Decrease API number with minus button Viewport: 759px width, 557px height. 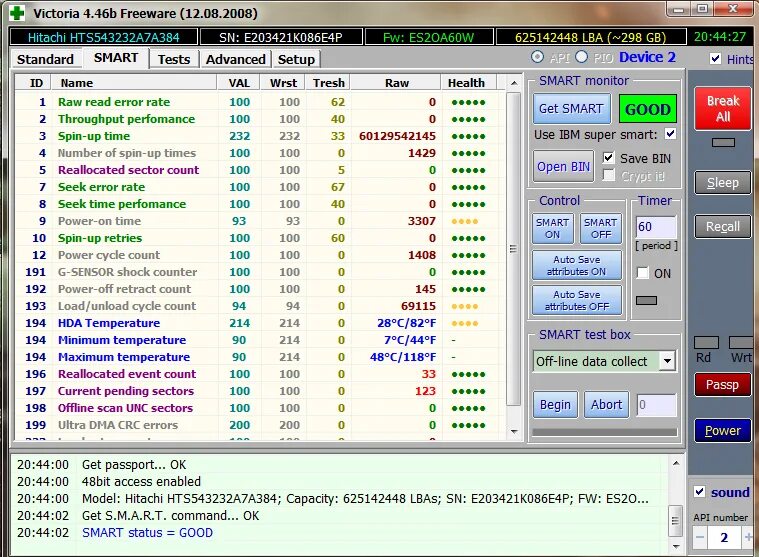(700, 537)
